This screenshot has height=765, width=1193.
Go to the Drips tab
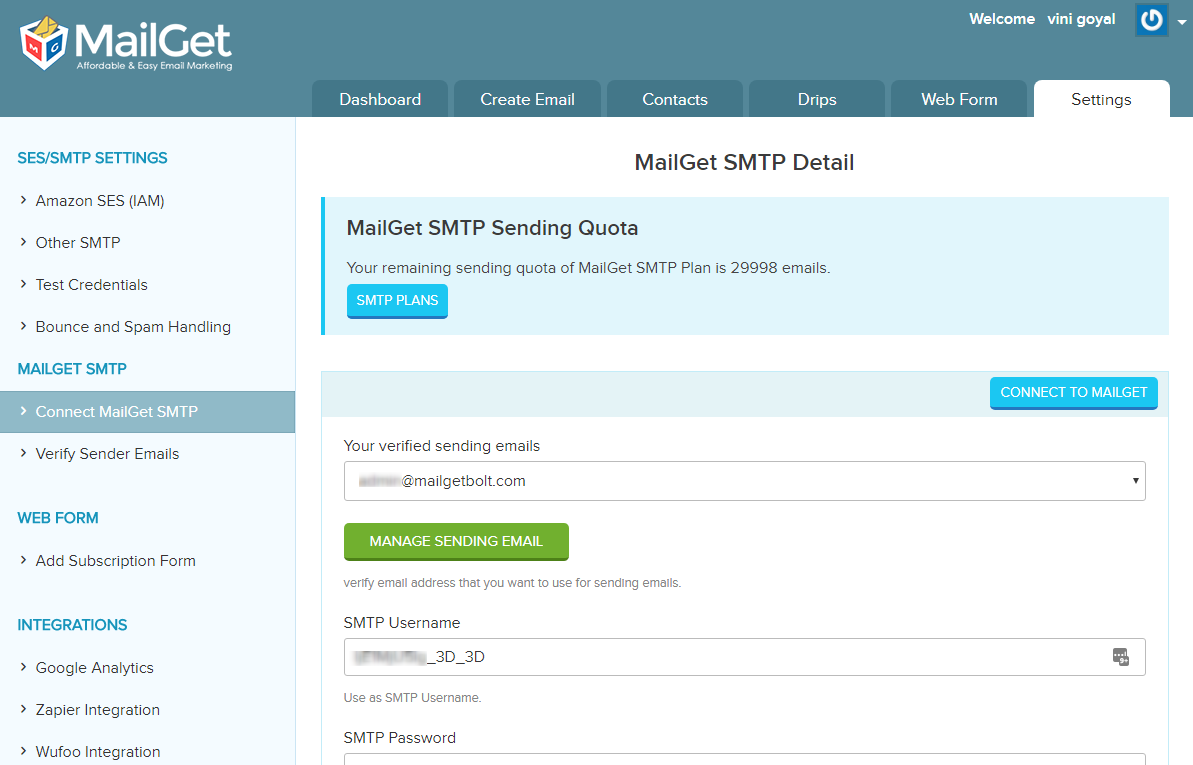click(817, 99)
